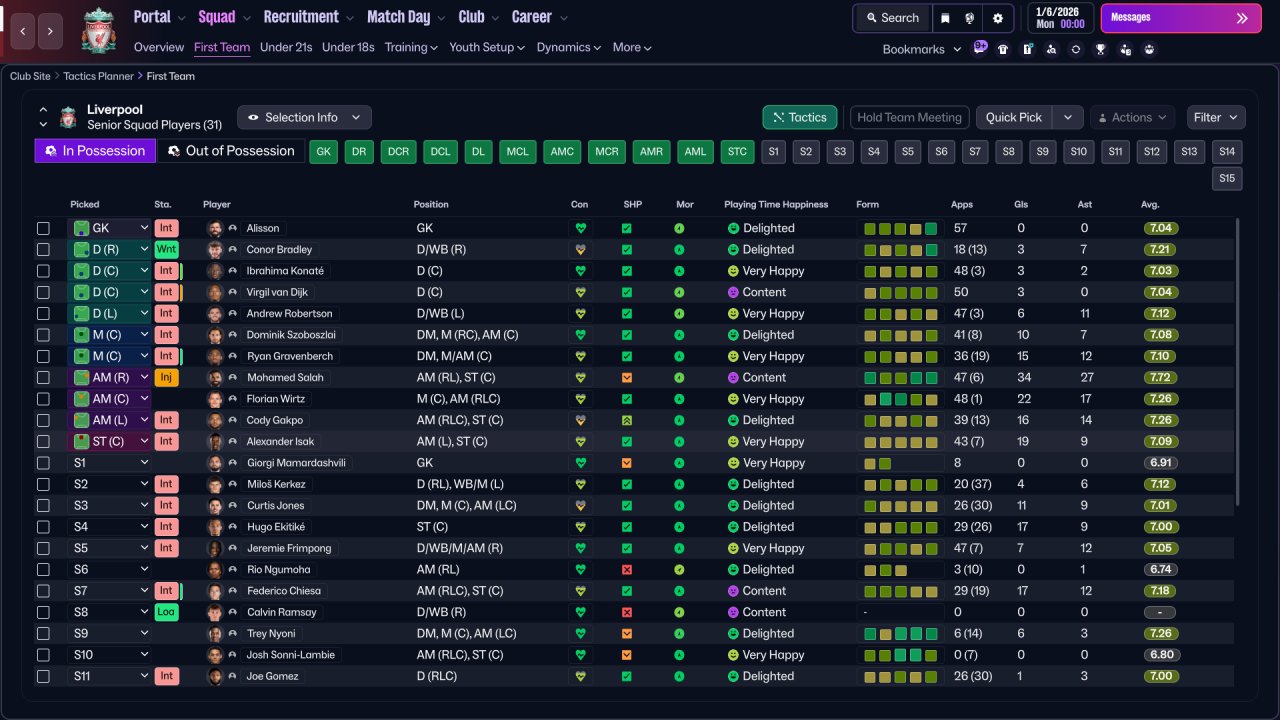Open the Portal menu
The width and height of the screenshot is (1280, 720).
[x=159, y=17]
